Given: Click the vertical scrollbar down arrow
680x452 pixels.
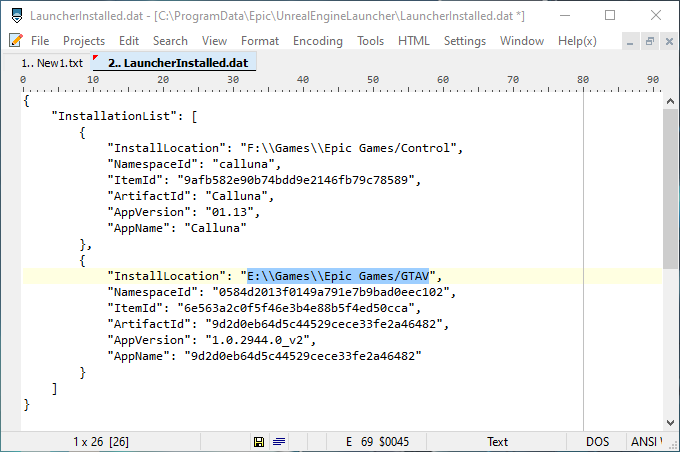Looking at the screenshot, I should 670,423.
